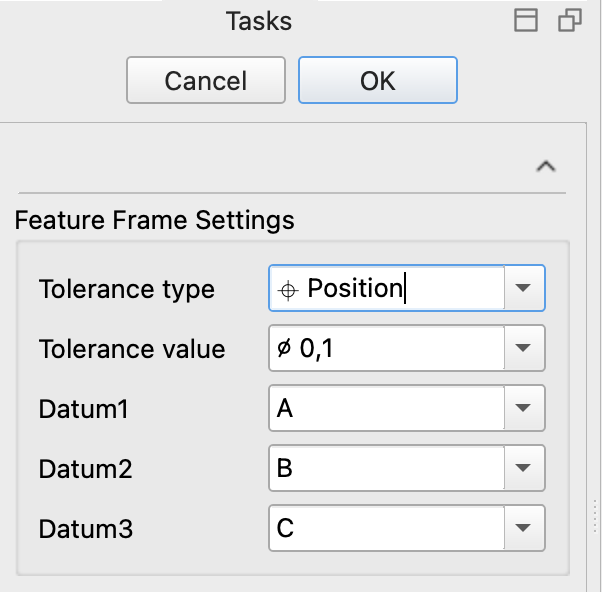602x592 pixels.
Task: Click the position crosshair symbol icon
Action: (289, 290)
